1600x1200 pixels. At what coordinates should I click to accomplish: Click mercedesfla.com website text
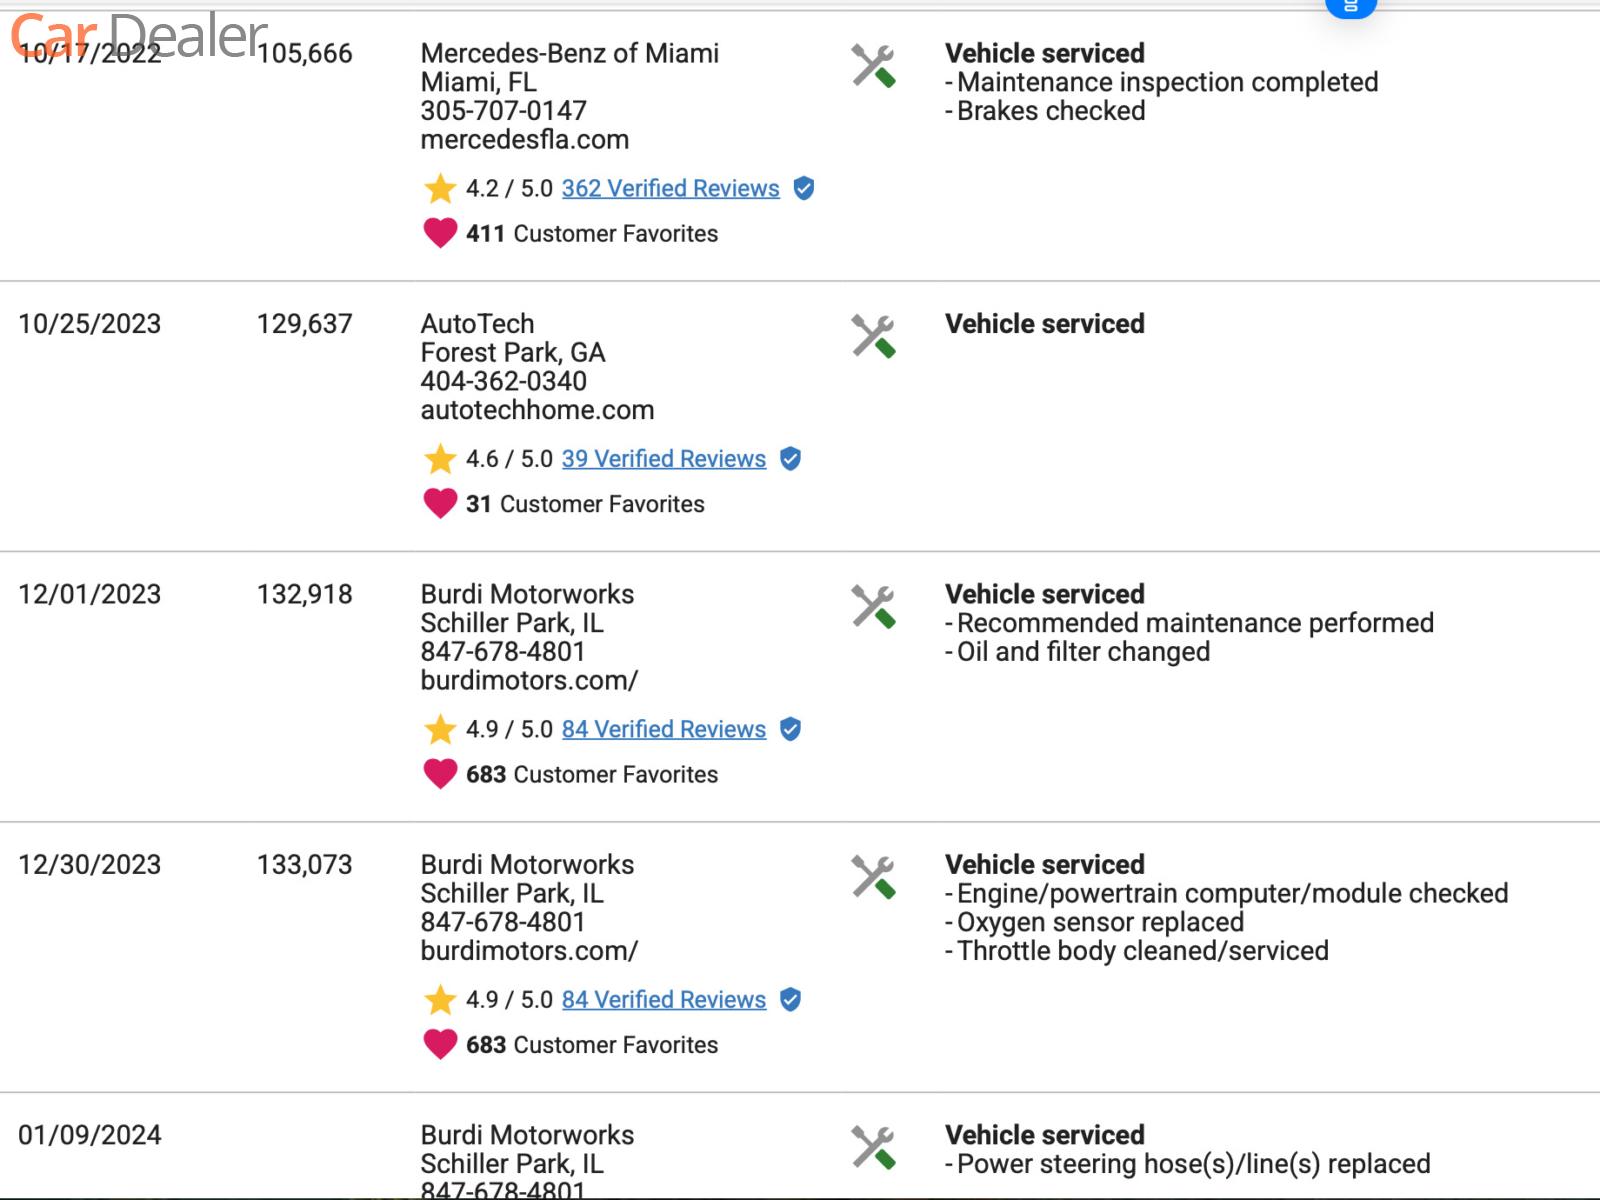(525, 140)
